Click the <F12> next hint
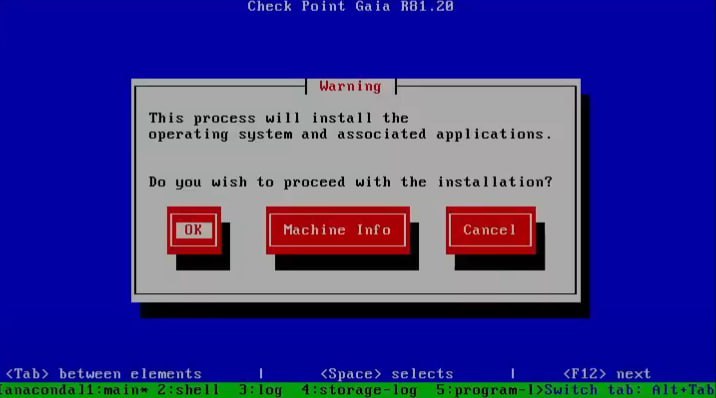 tap(607, 374)
